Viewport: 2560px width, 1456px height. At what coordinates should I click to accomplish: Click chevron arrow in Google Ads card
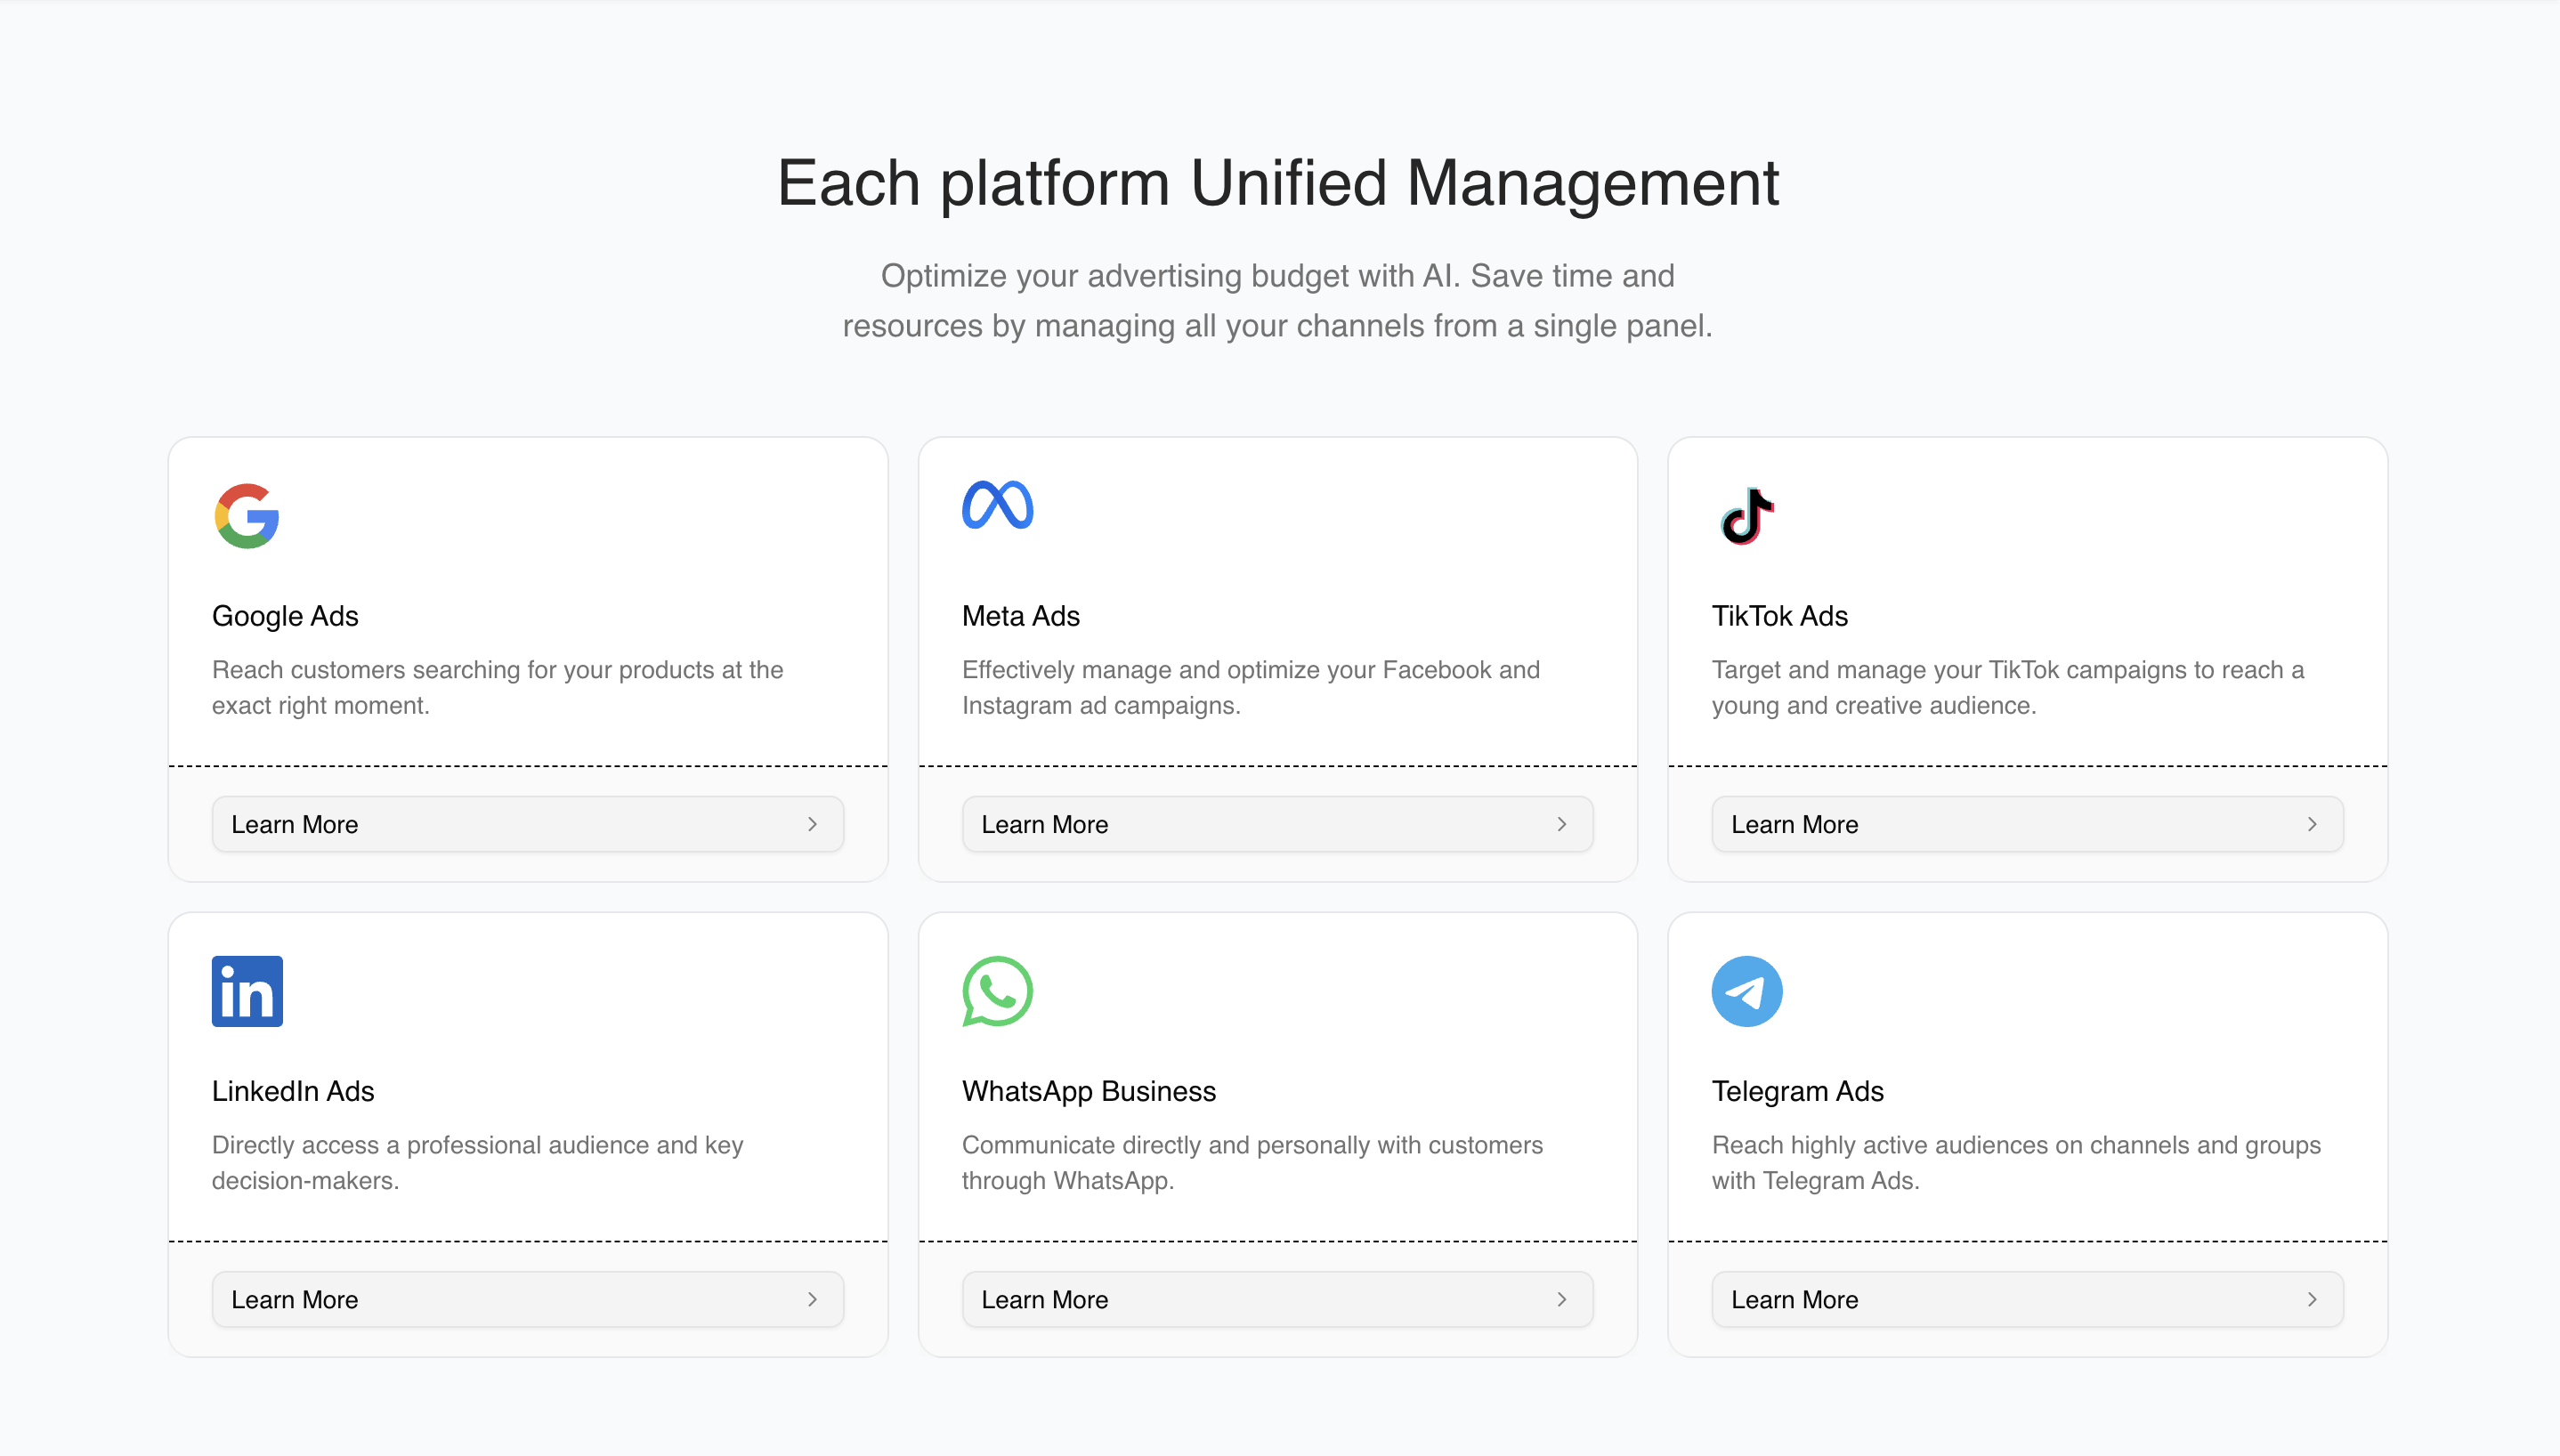[812, 824]
